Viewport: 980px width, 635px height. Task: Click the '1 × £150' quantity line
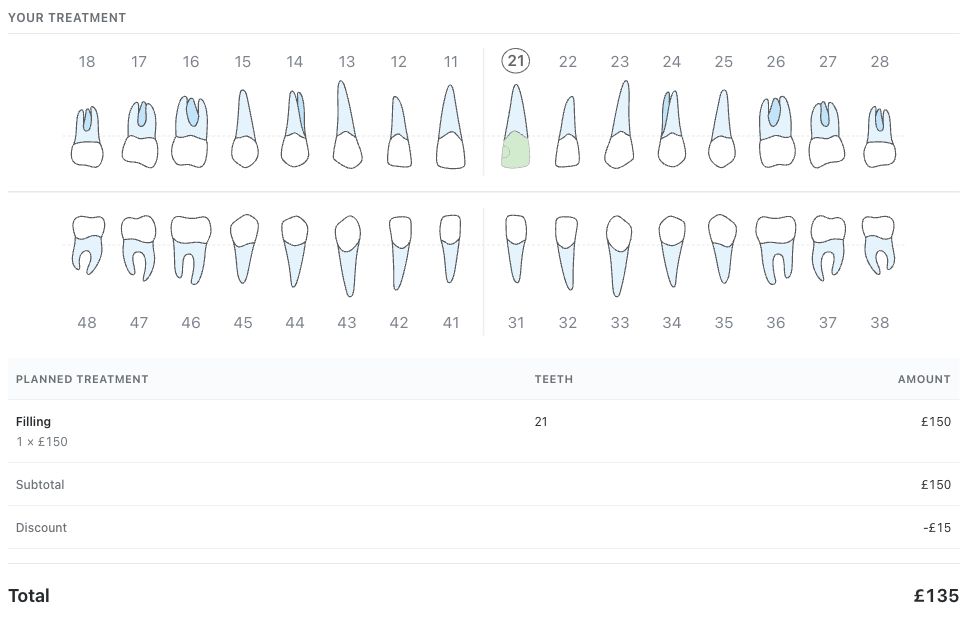[x=42, y=442]
